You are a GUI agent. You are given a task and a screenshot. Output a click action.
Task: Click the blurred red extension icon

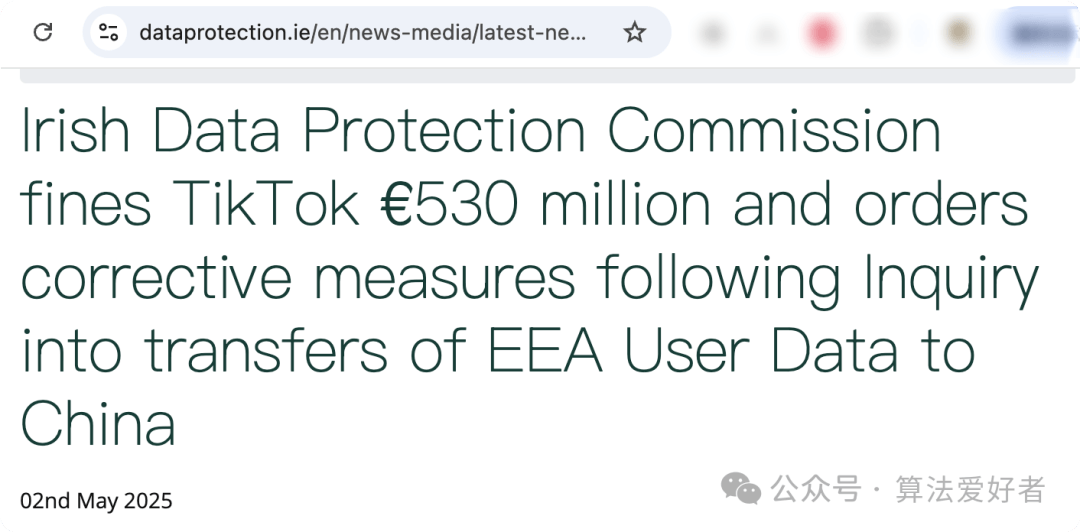(x=822, y=32)
